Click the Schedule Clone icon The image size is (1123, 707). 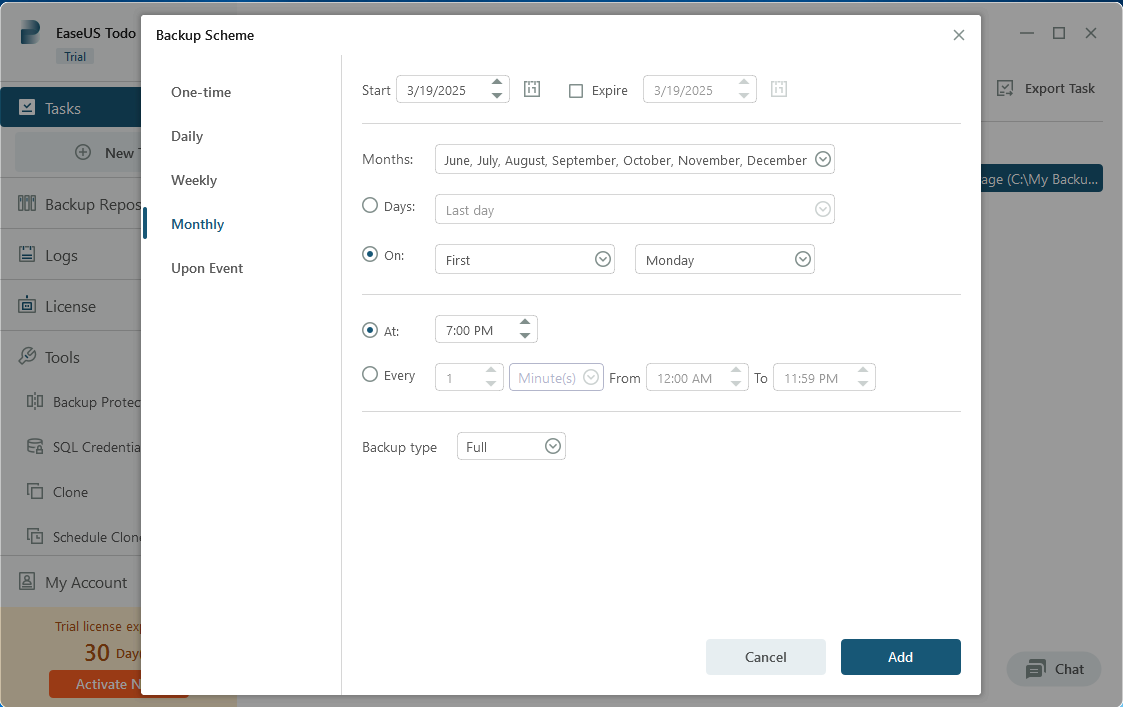tap(34, 536)
